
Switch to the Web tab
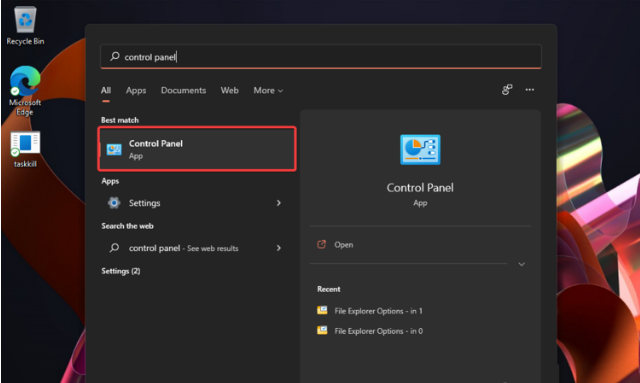229,90
